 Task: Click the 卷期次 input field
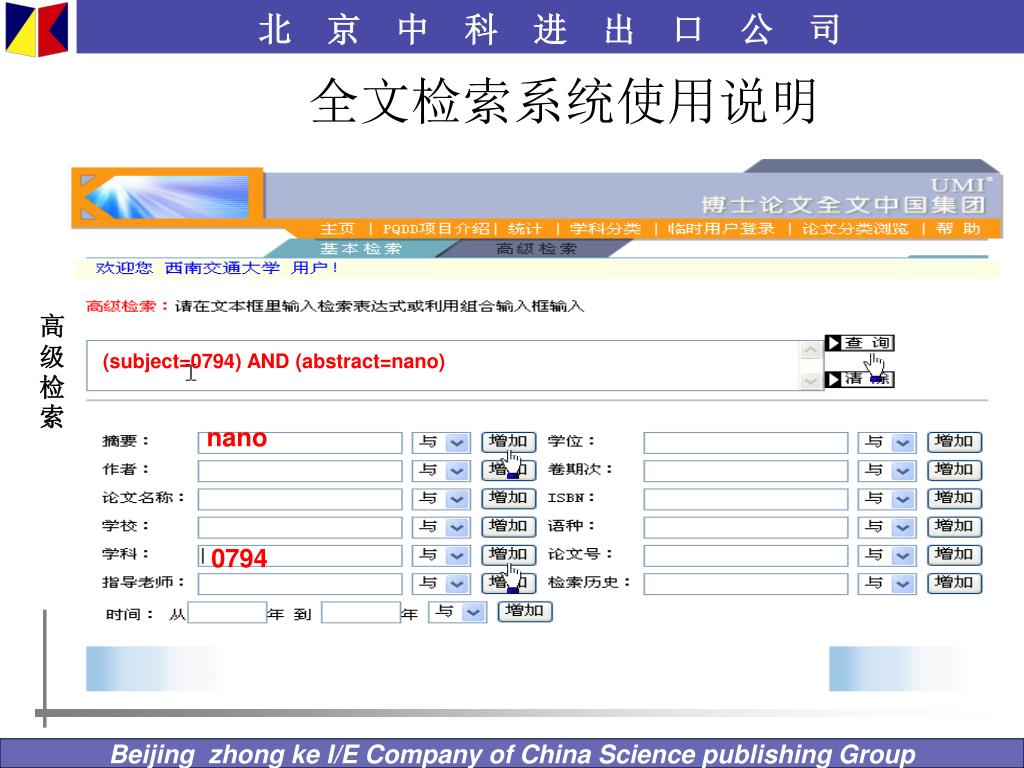click(746, 471)
